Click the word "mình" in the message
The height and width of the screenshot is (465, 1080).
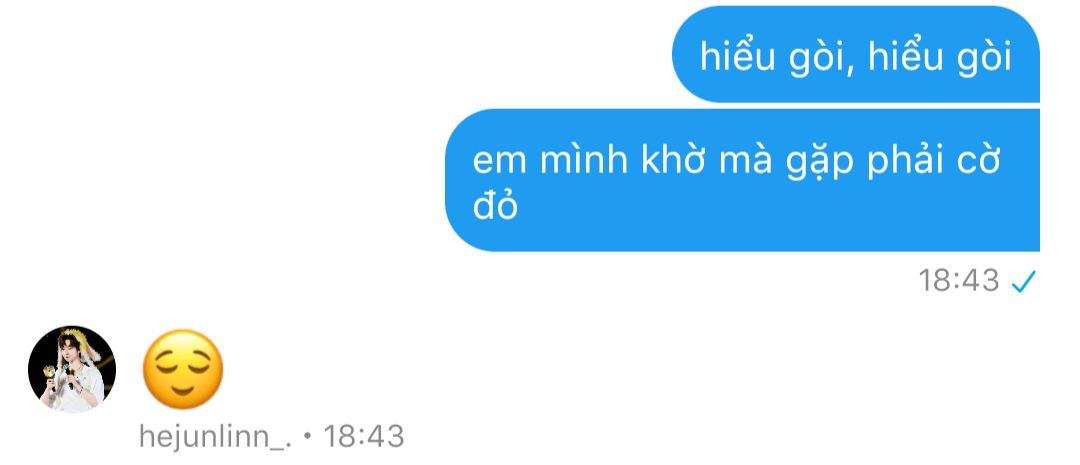584,160
